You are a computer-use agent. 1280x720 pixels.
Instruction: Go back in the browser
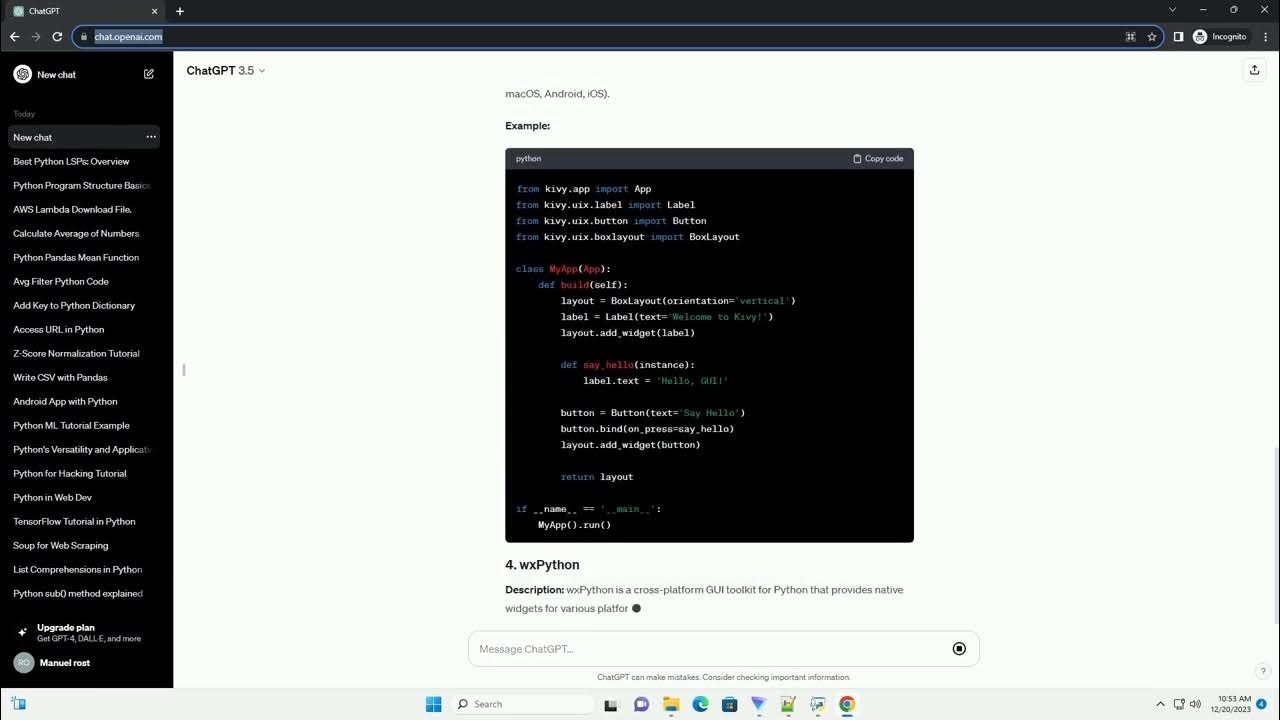pyautogui.click(x=14, y=36)
